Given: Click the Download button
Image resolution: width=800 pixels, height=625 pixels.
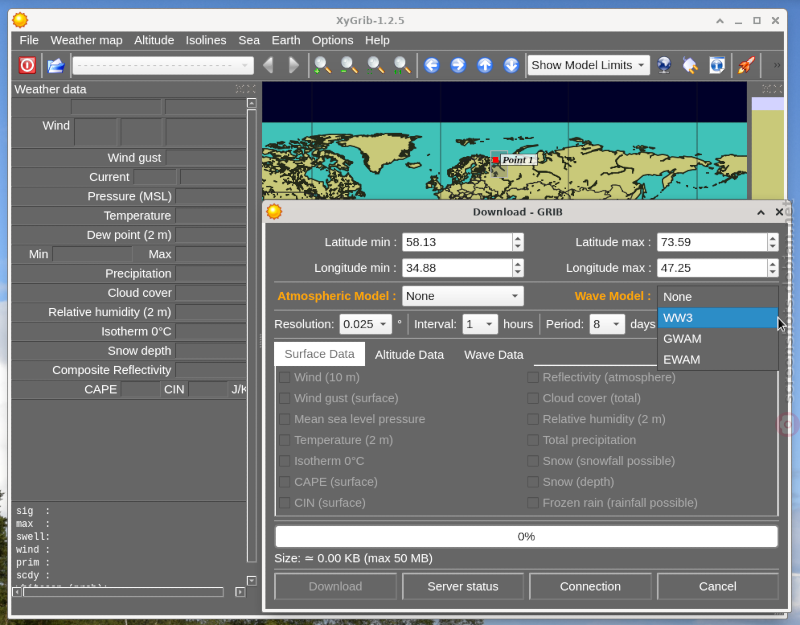Looking at the screenshot, I should [335, 587].
